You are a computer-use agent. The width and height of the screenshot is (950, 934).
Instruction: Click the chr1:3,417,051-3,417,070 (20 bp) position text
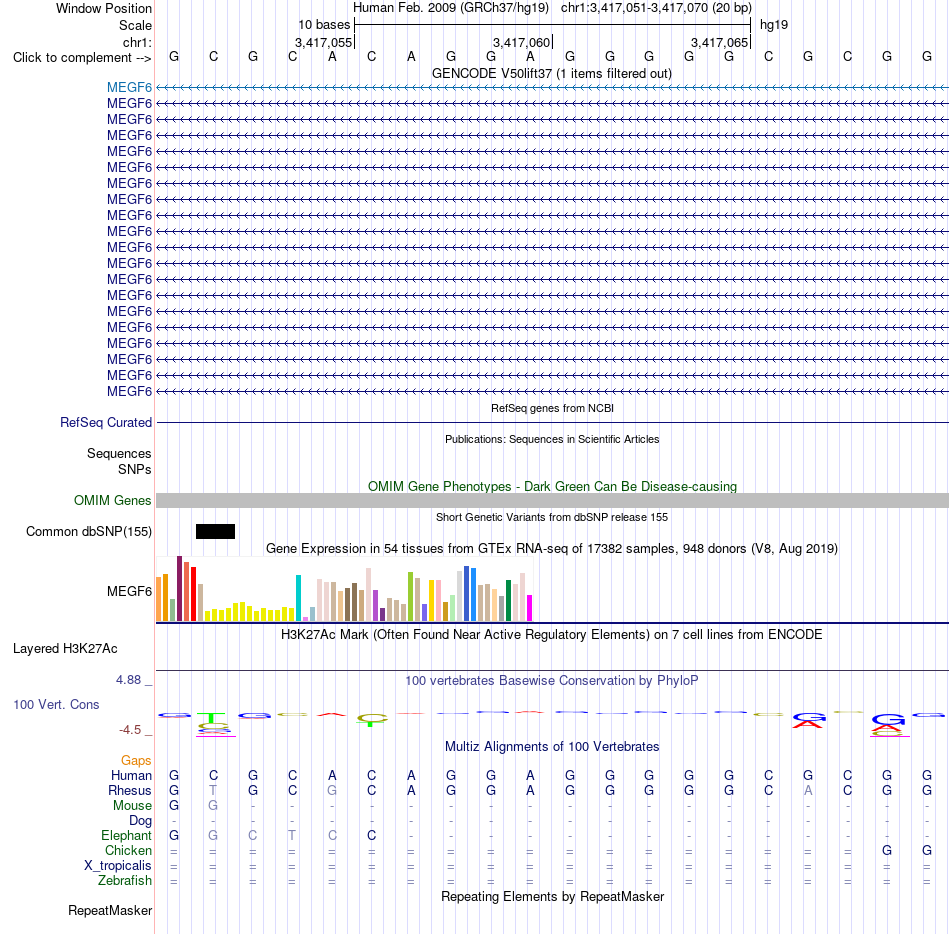(656, 8)
